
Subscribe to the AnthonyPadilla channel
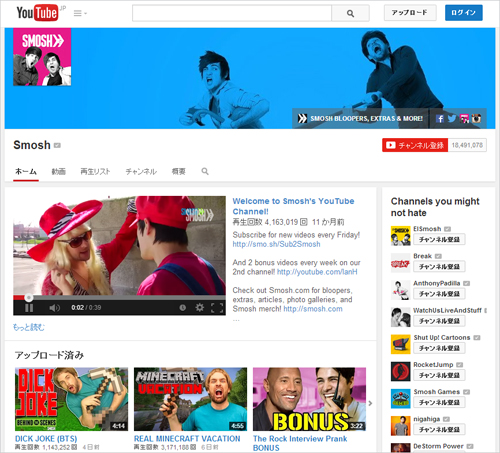point(439,294)
